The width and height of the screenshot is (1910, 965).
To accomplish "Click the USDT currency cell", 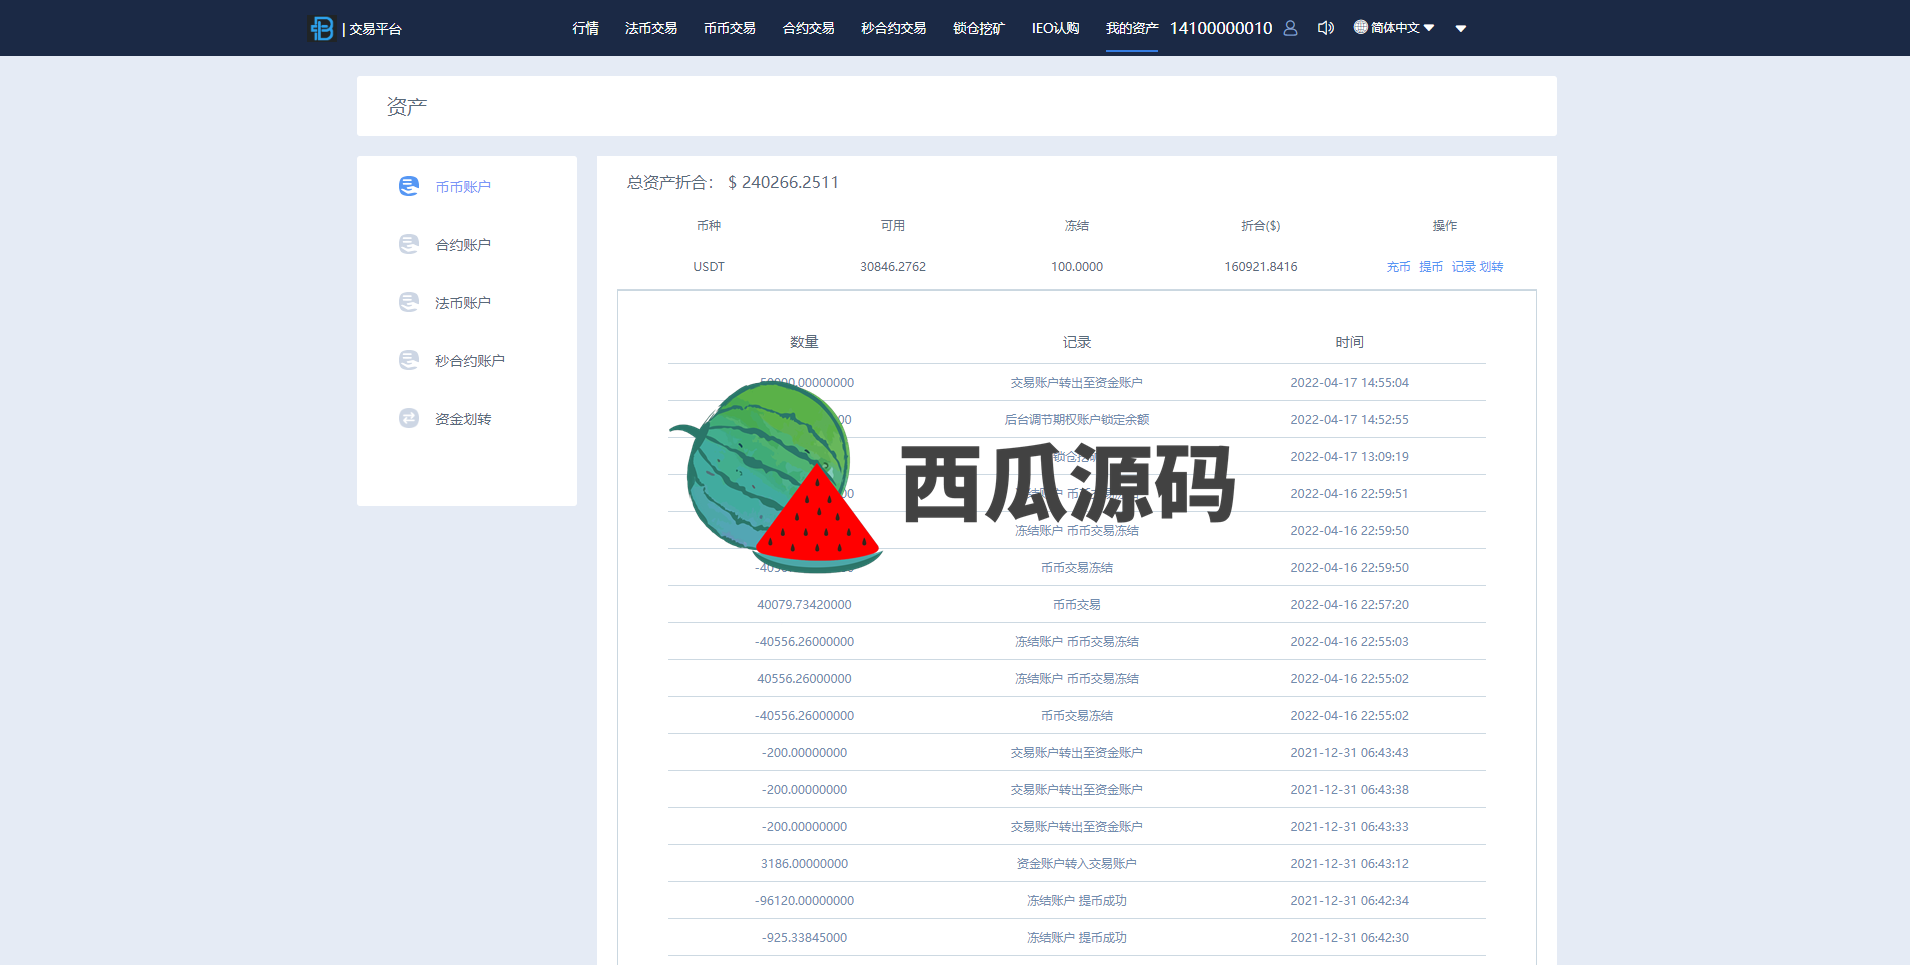I will tap(709, 267).
